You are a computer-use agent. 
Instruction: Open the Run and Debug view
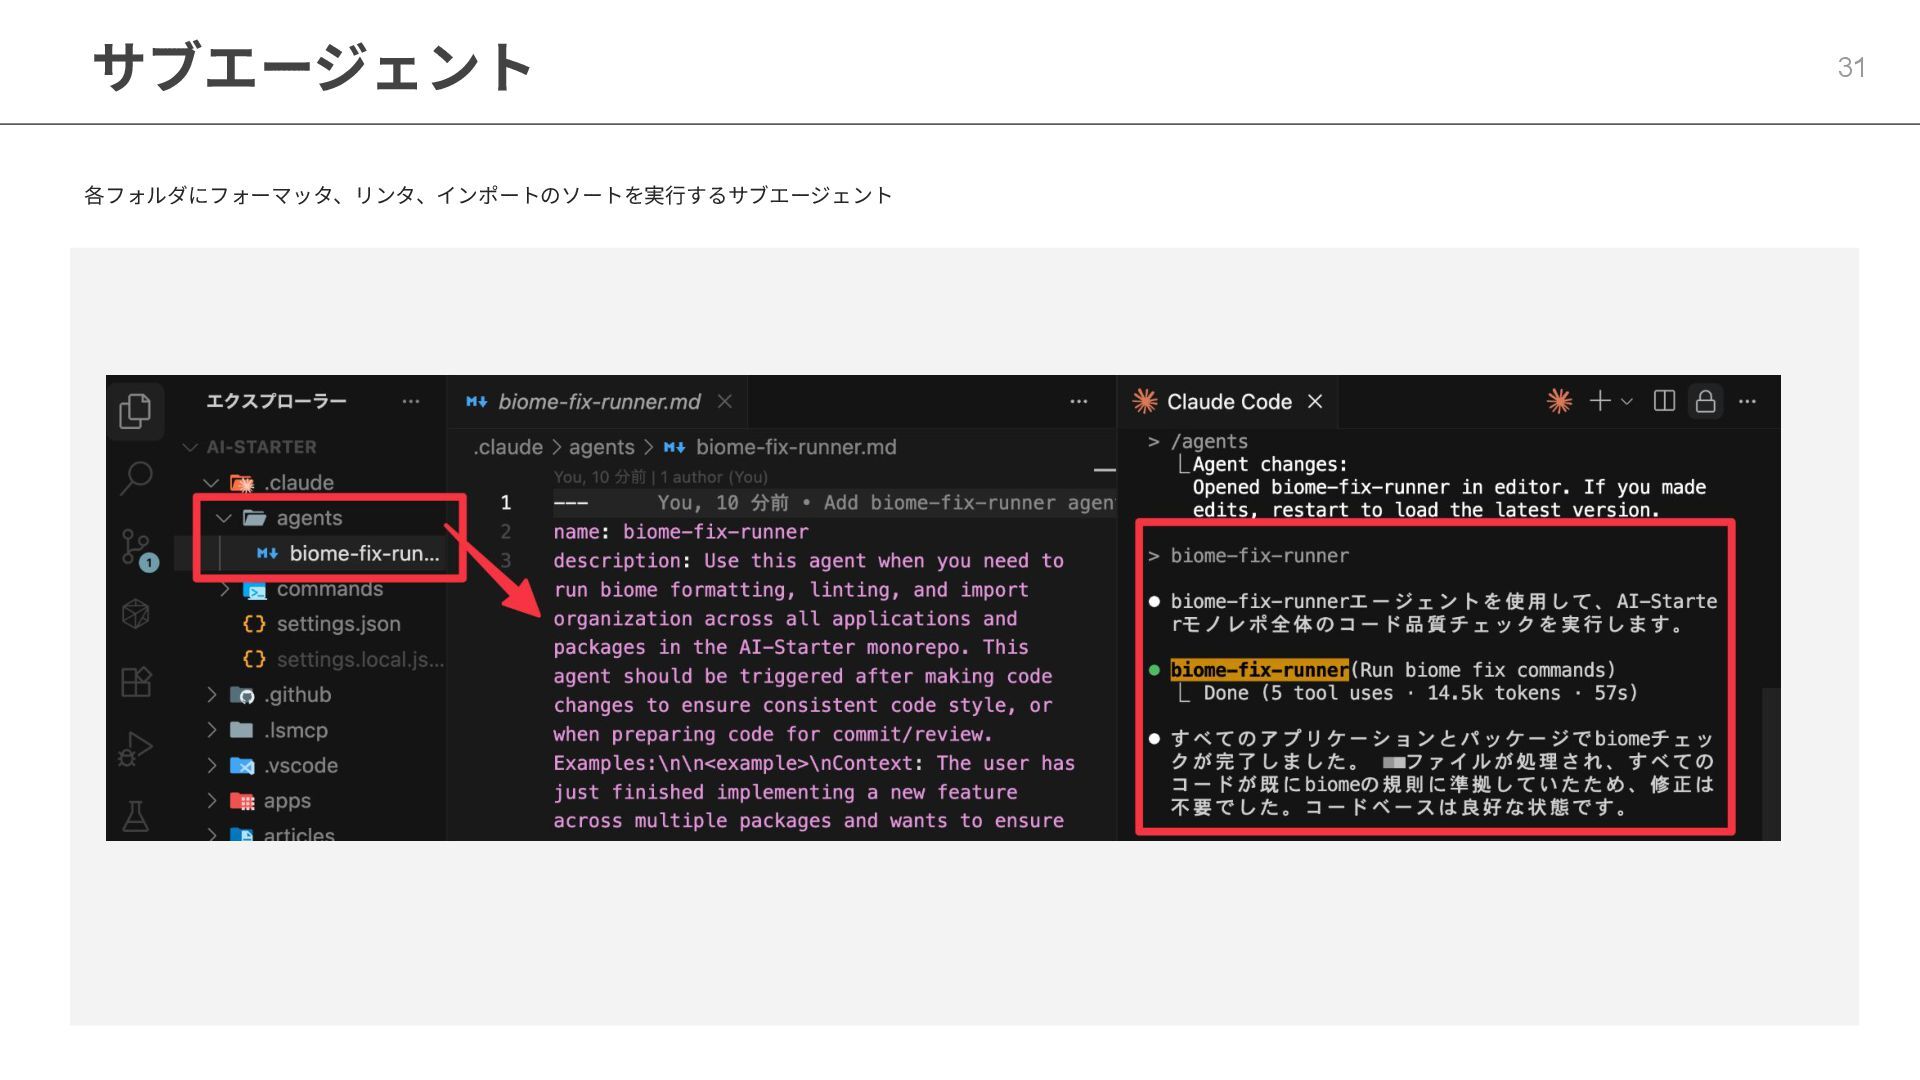pyautogui.click(x=136, y=749)
